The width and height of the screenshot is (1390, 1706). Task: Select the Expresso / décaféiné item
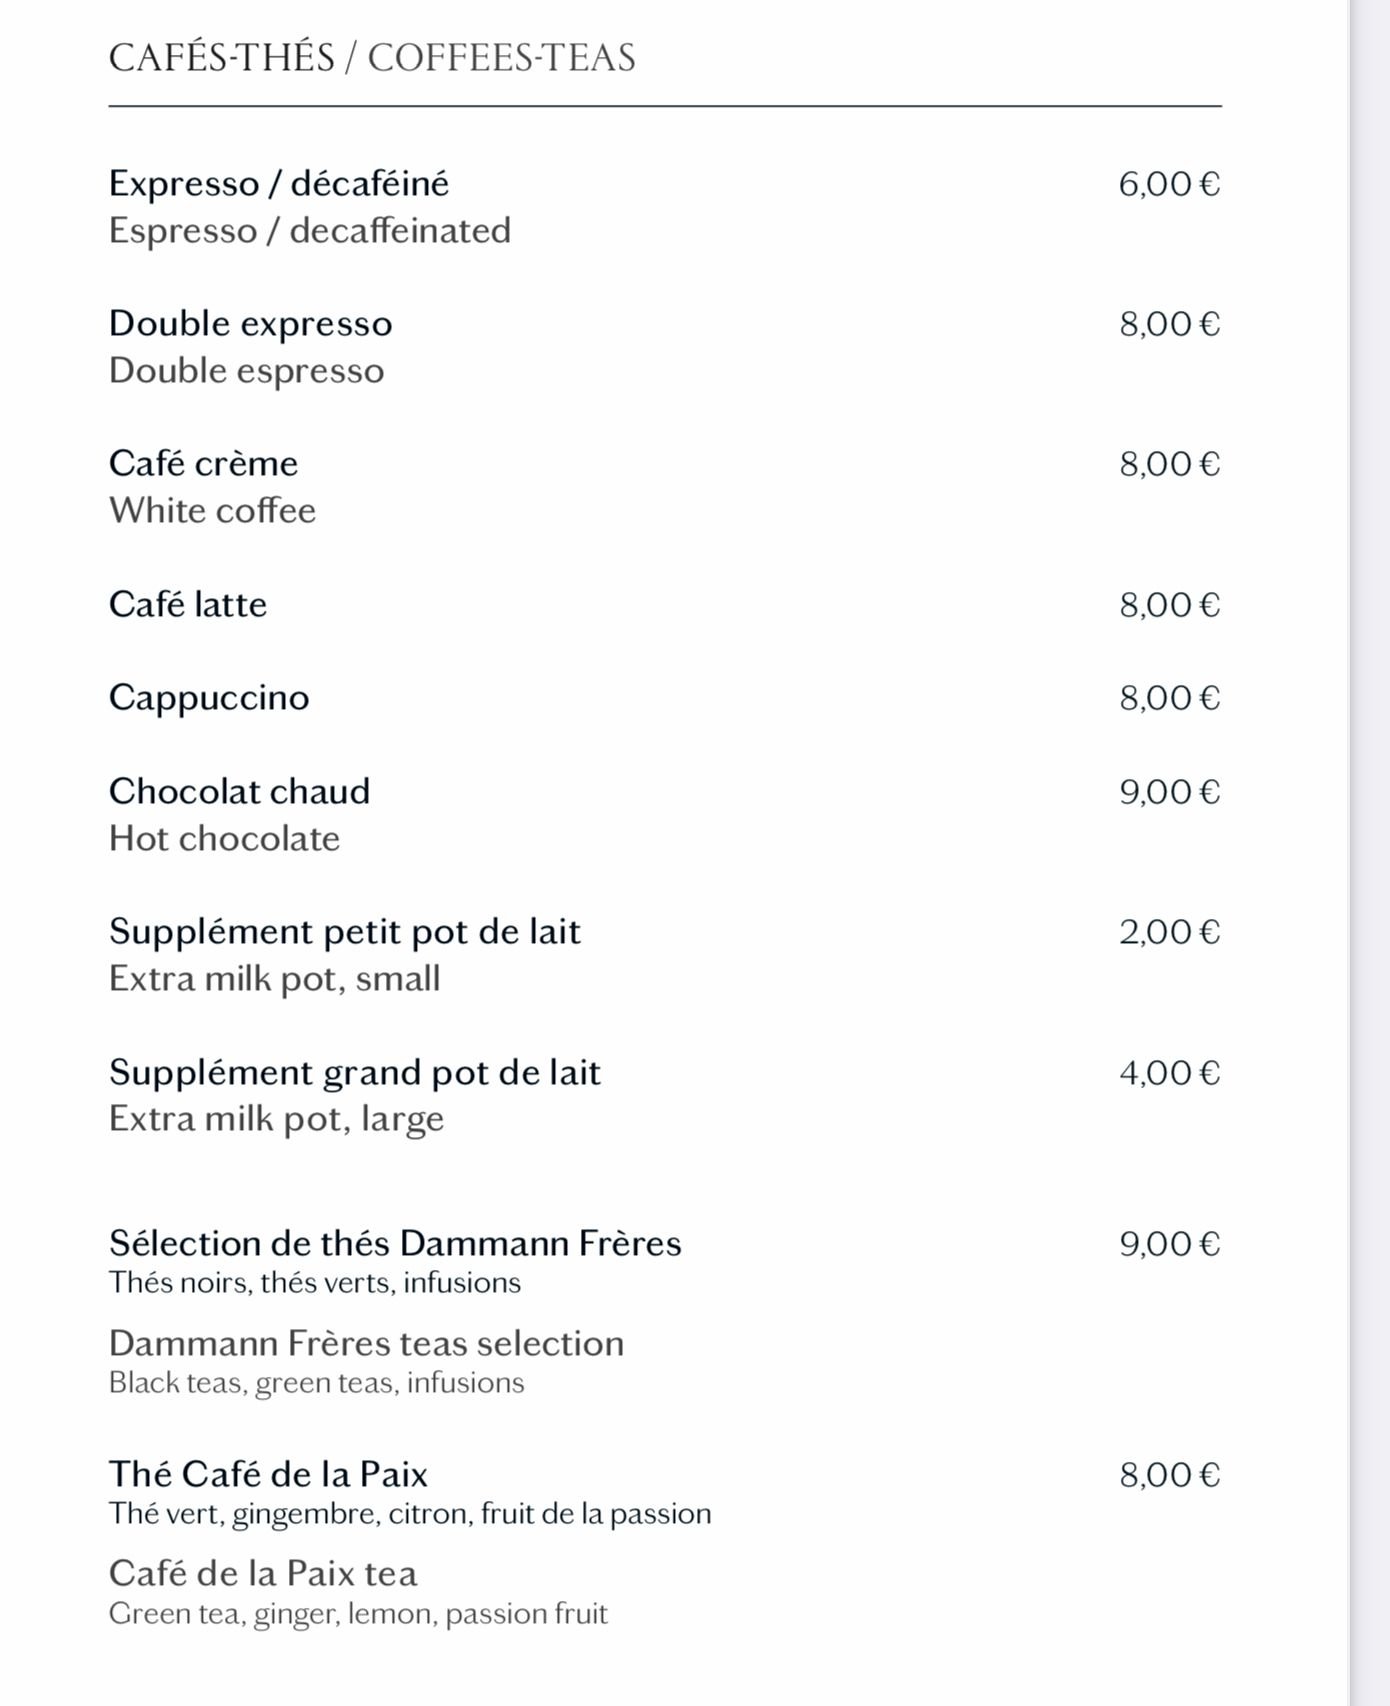279,184
